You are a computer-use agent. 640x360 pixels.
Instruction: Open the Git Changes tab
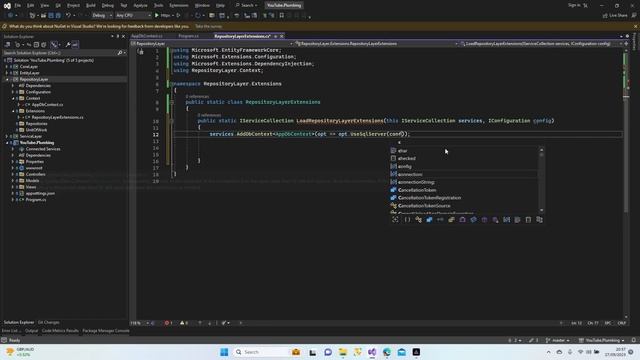[x=49, y=322]
